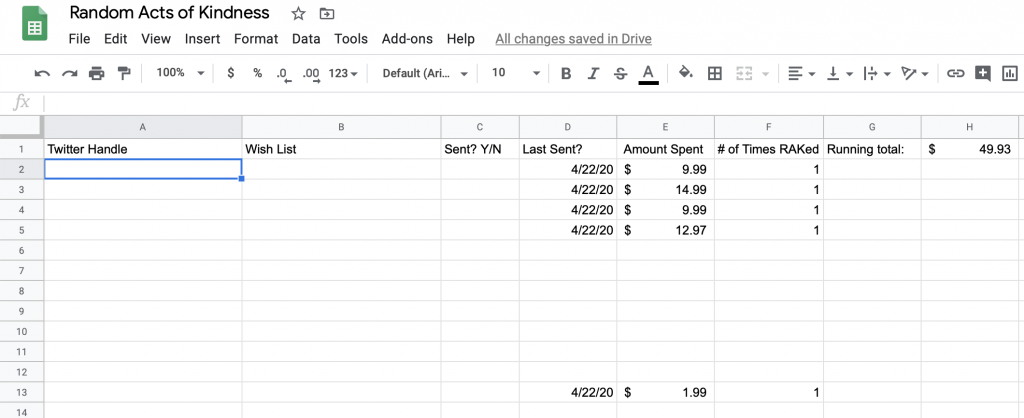
Task: Click the Format as currency $ button
Action: [231, 73]
